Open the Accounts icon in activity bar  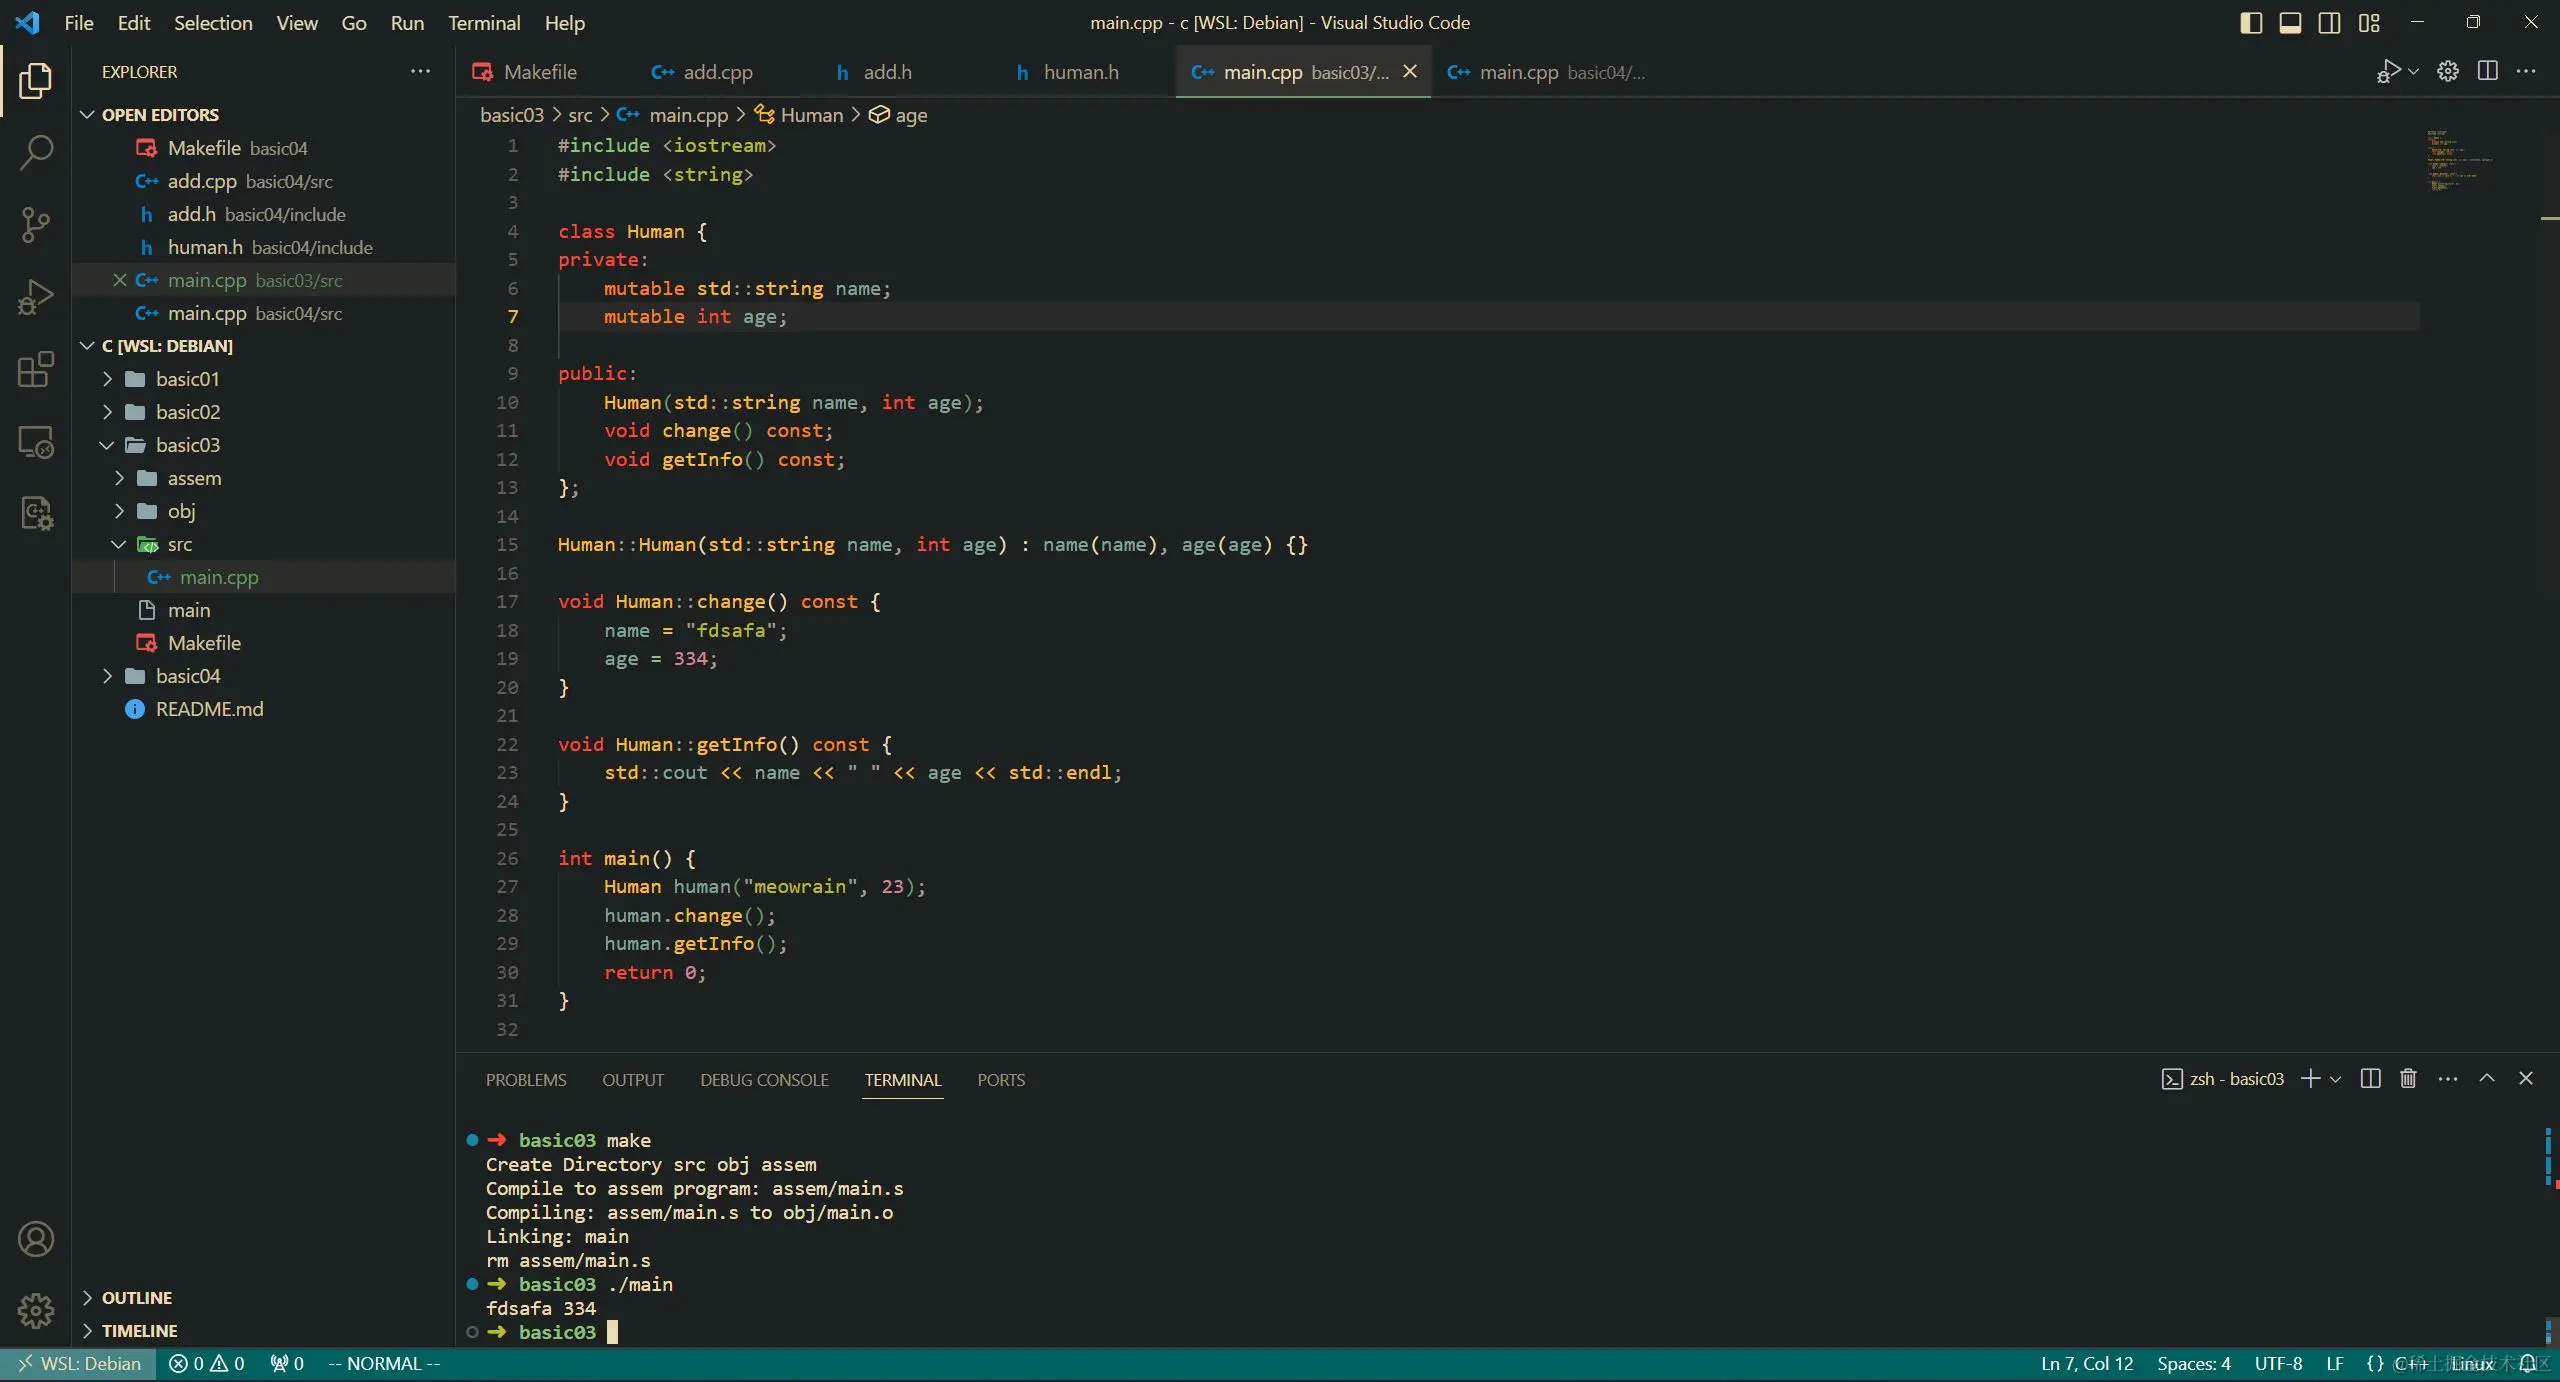coord(36,1239)
